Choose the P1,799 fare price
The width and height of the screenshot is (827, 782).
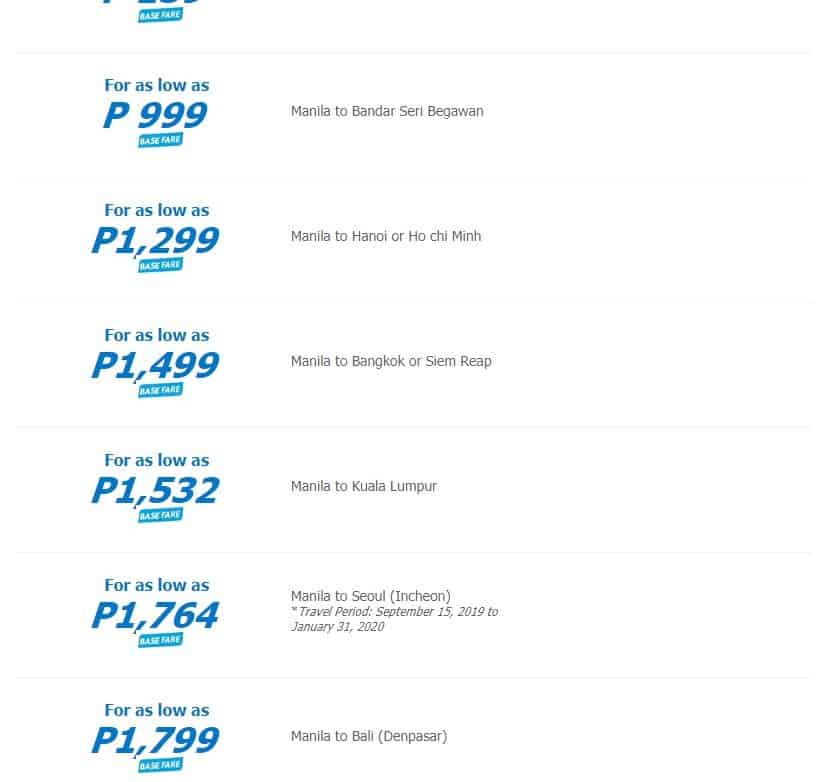155,740
